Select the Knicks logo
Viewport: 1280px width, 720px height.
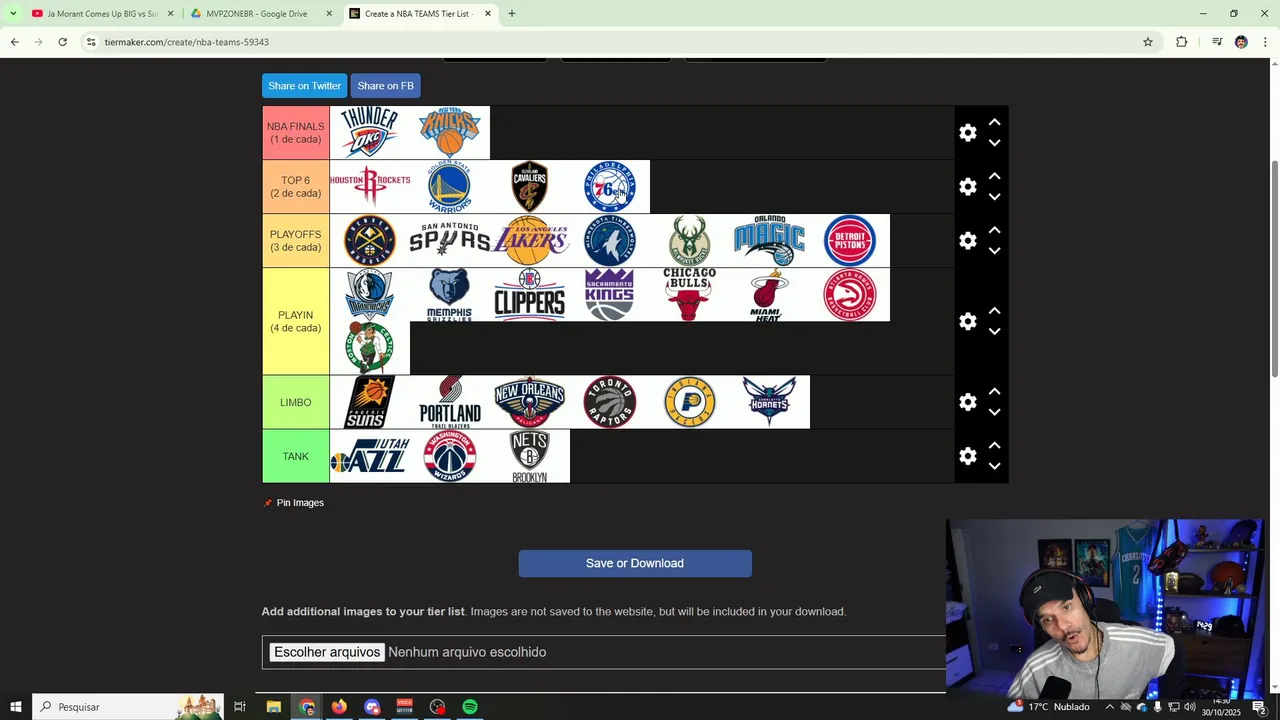(x=450, y=133)
